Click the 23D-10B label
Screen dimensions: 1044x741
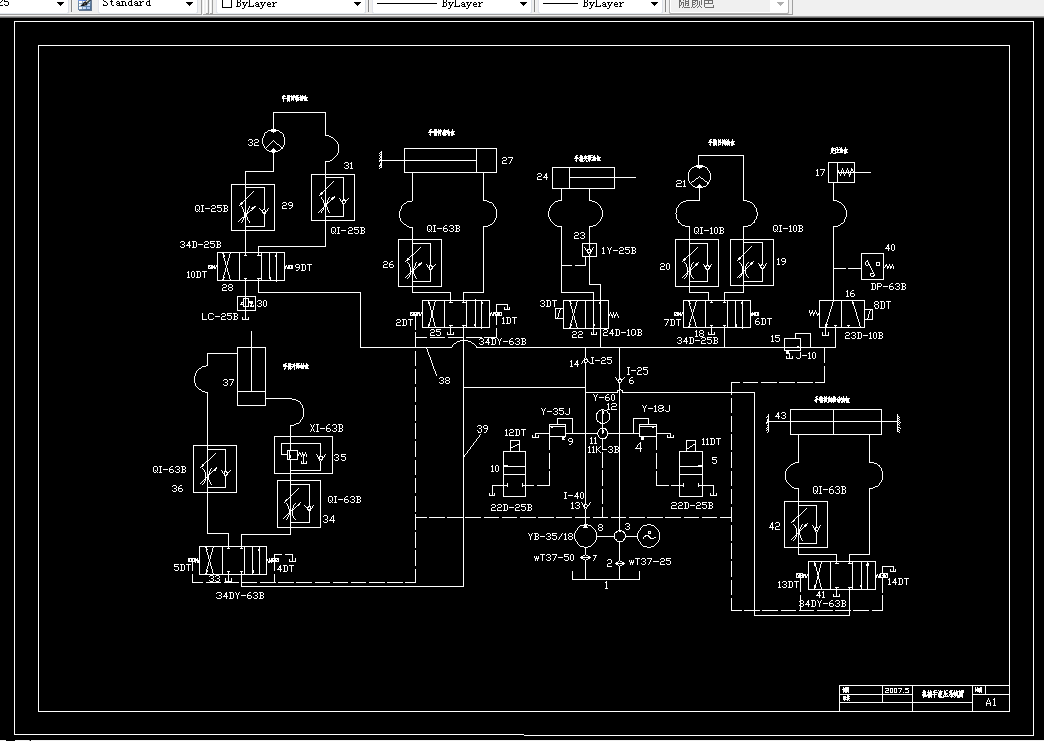point(864,336)
